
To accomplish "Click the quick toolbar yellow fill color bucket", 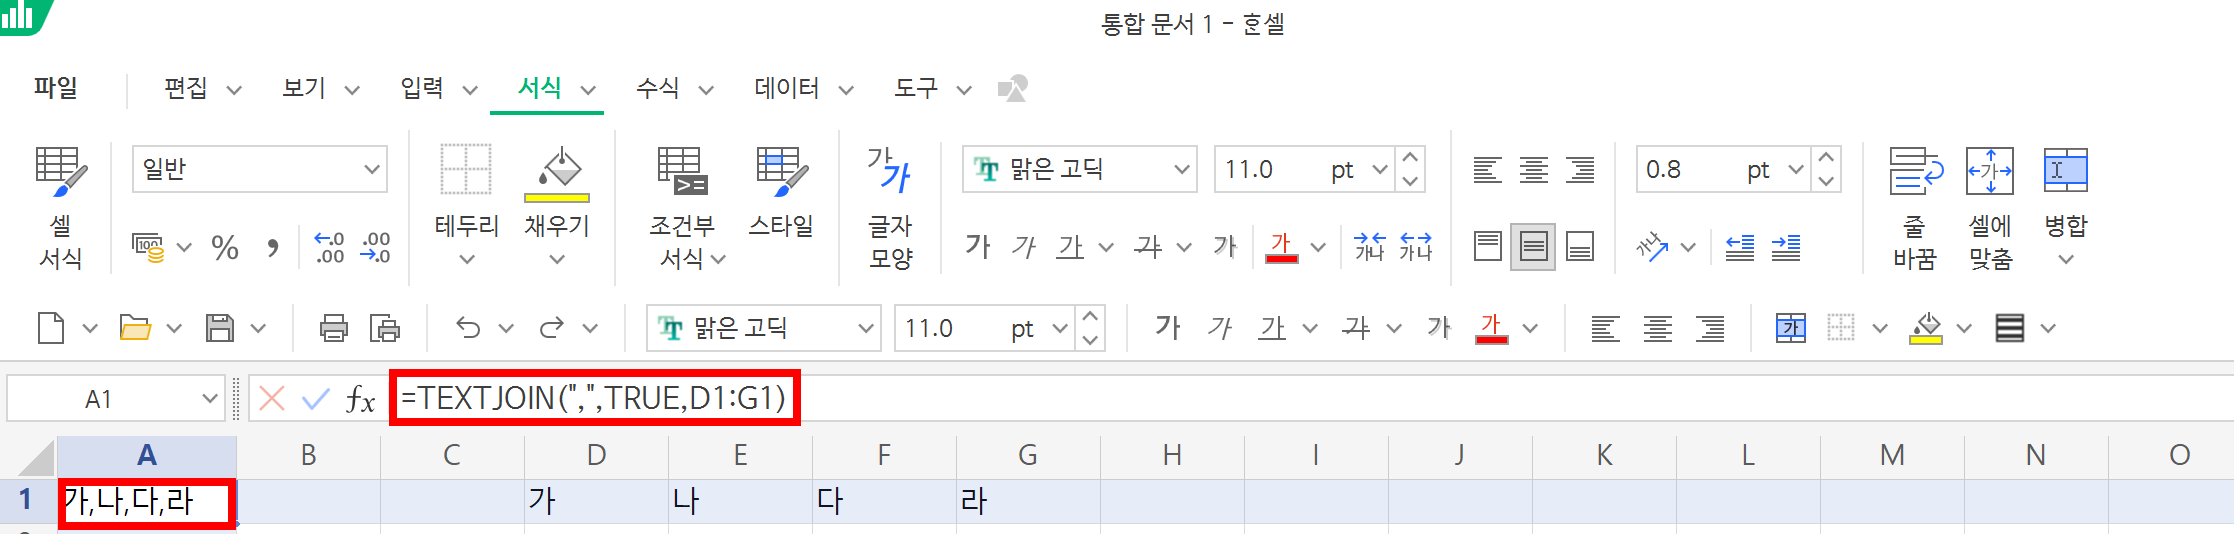I will [1926, 328].
